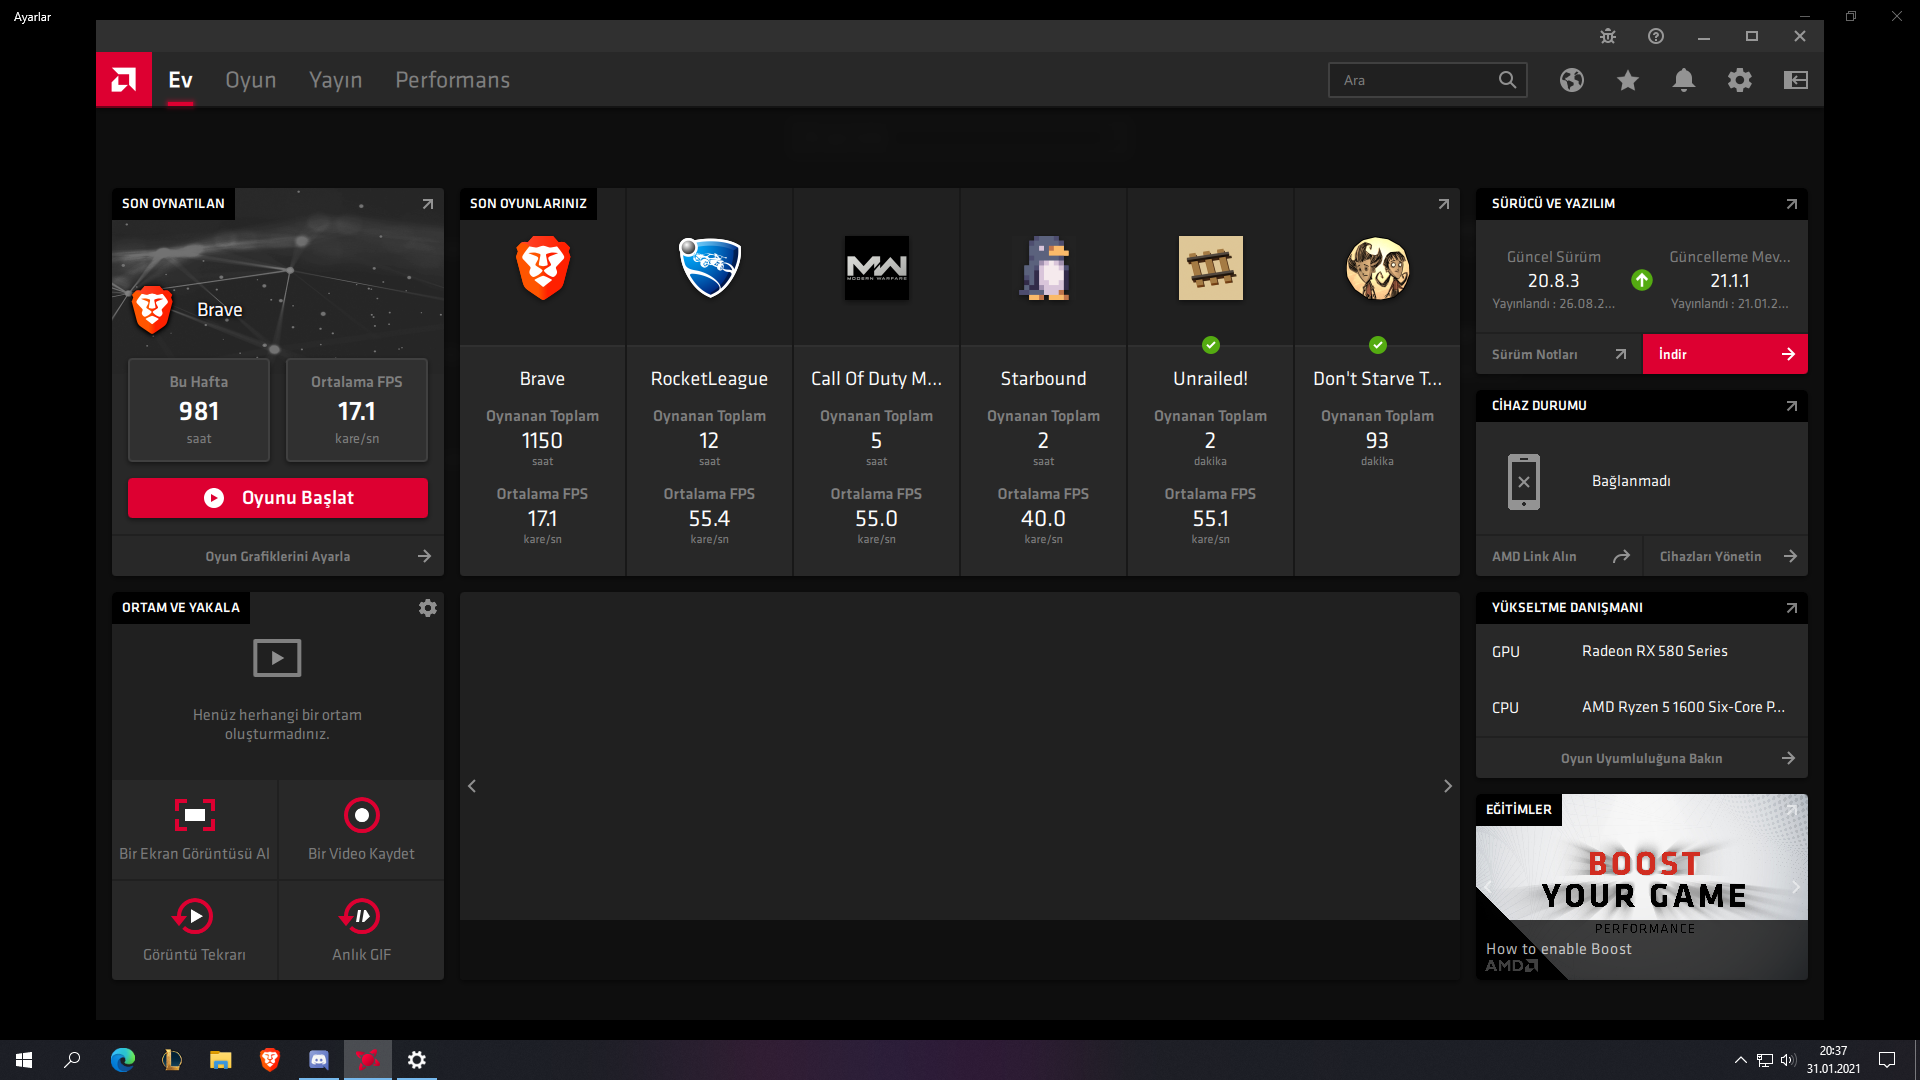Click the bug report icon
This screenshot has width=1920, height=1080.
(1608, 36)
